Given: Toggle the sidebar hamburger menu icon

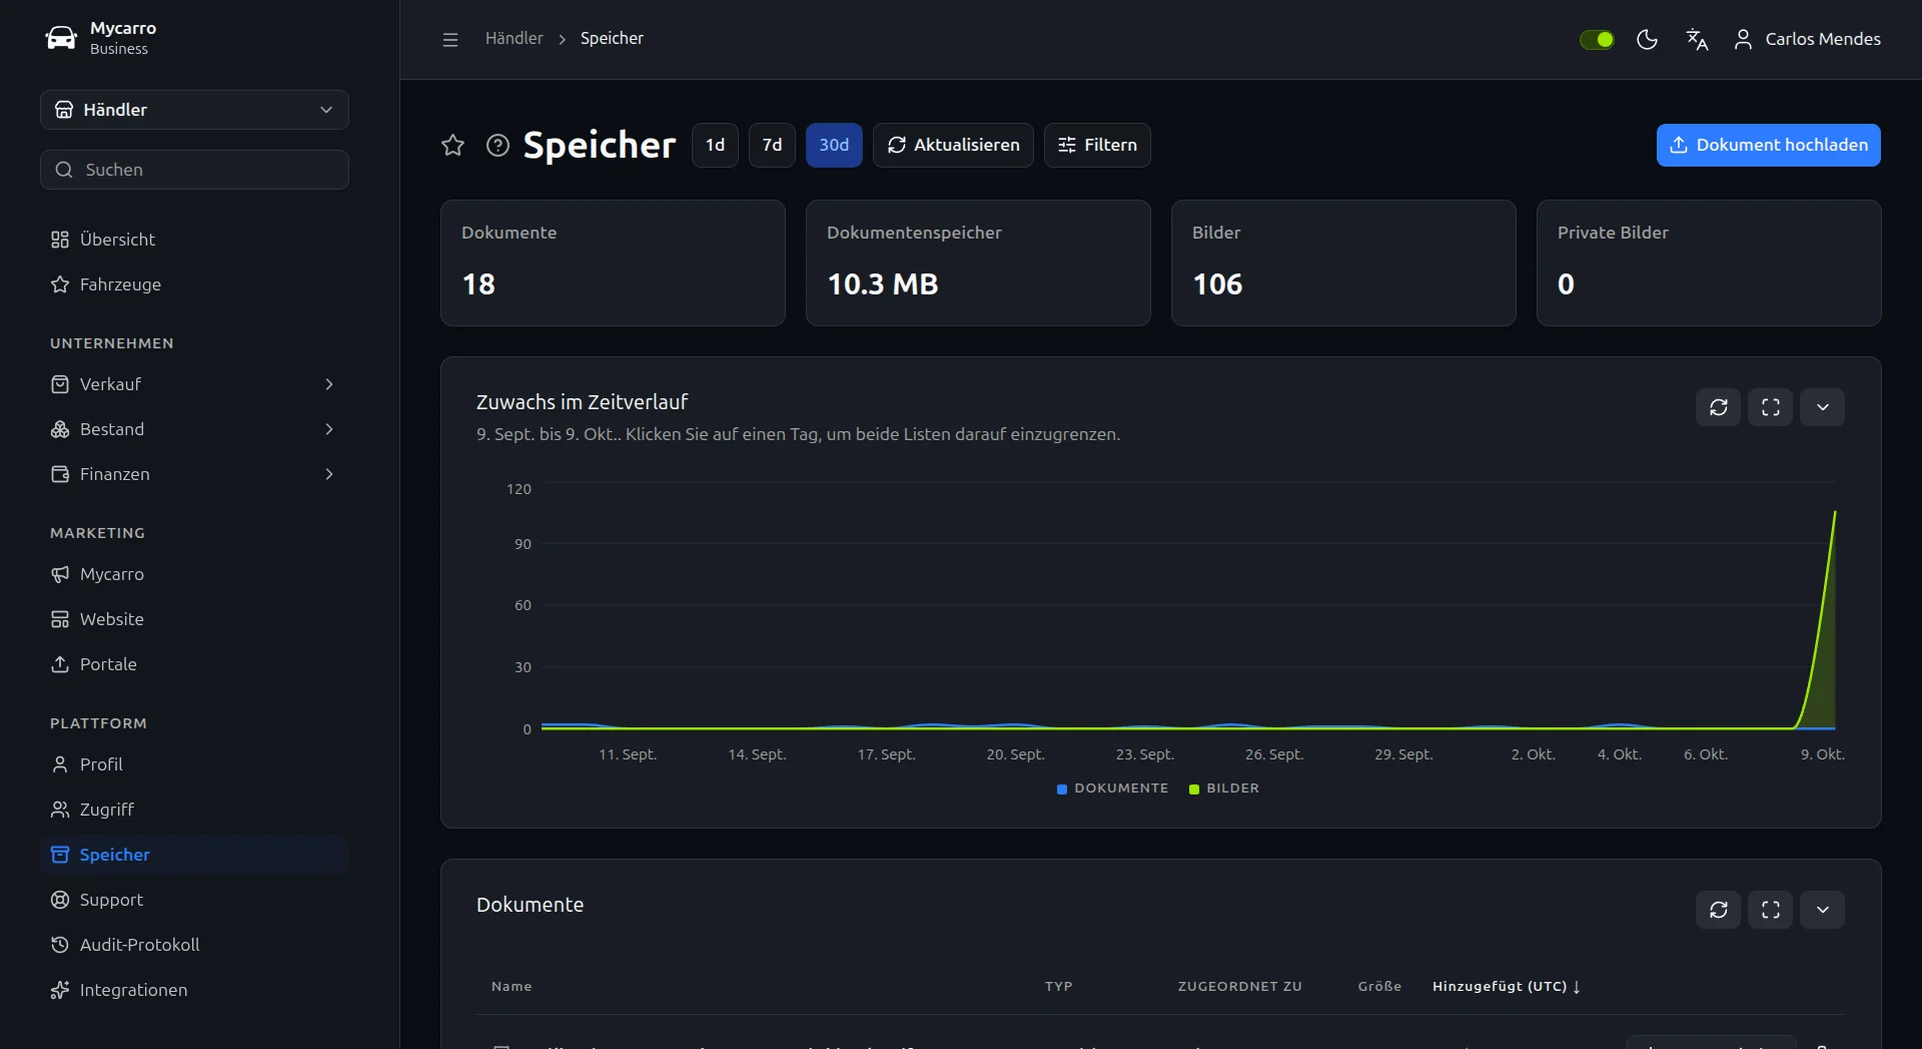Looking at the screenshot, I should (x=450, y=39).
